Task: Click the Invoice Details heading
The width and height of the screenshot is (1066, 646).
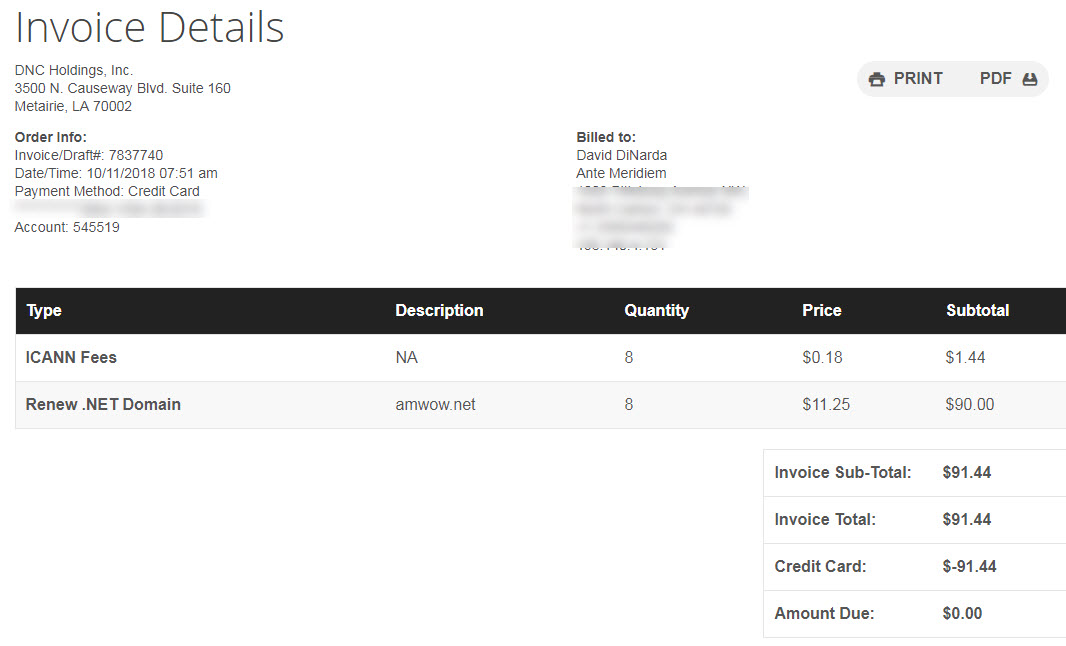Action: (150, 27)
